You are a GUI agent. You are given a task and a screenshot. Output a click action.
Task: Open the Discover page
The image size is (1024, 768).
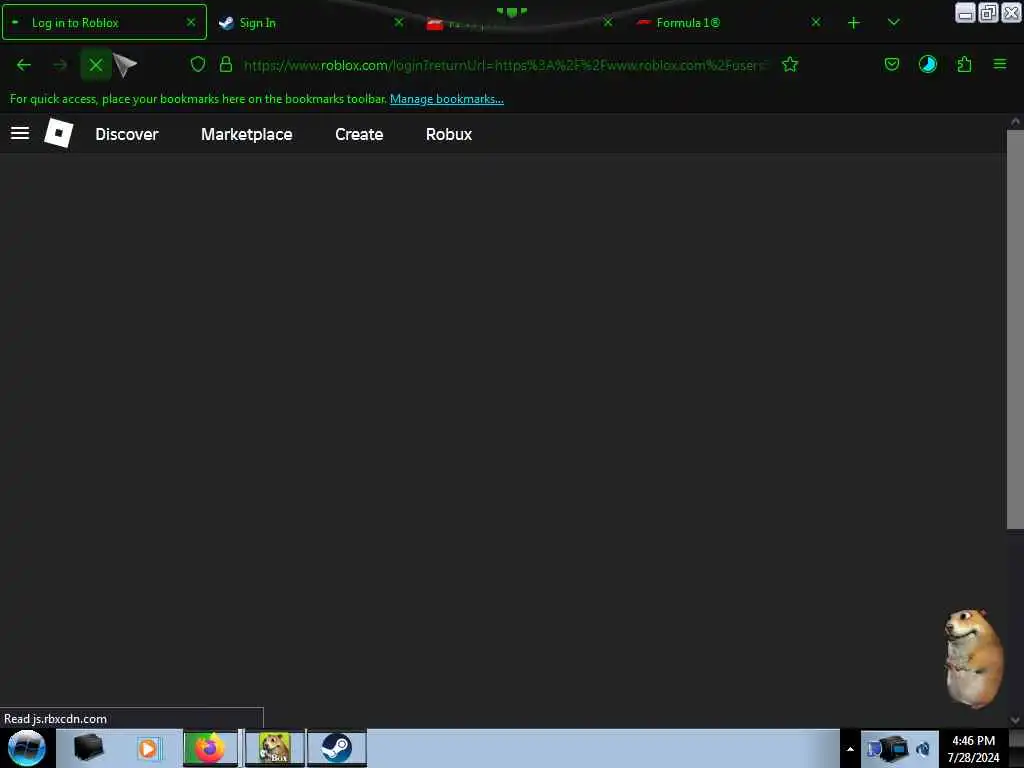(127, 135)
